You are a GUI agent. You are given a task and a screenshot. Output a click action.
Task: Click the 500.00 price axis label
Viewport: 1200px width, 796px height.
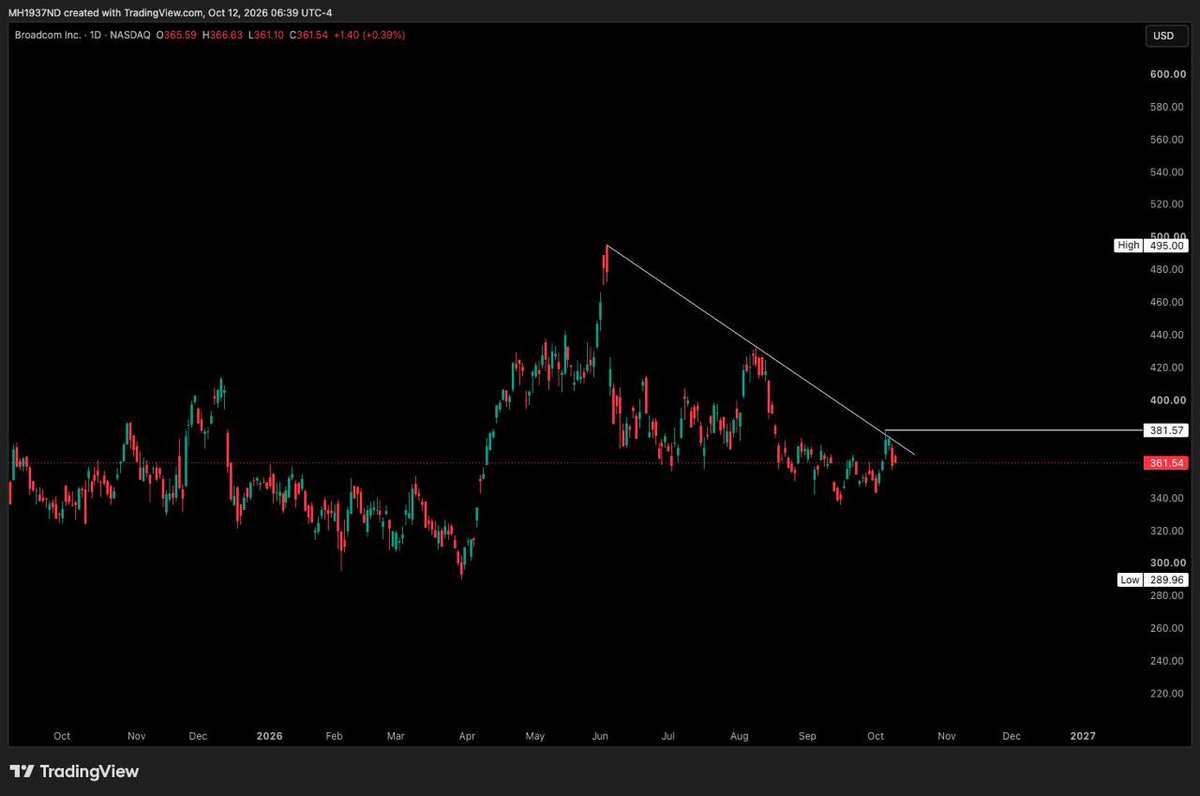click(1167, 237)
